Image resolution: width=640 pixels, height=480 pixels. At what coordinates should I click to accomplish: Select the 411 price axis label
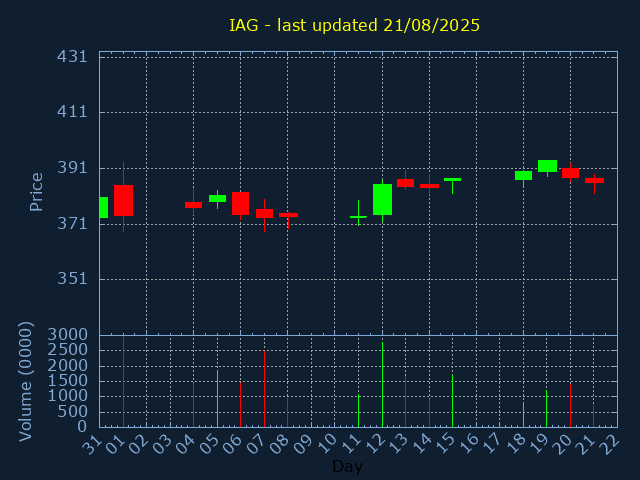72,112
